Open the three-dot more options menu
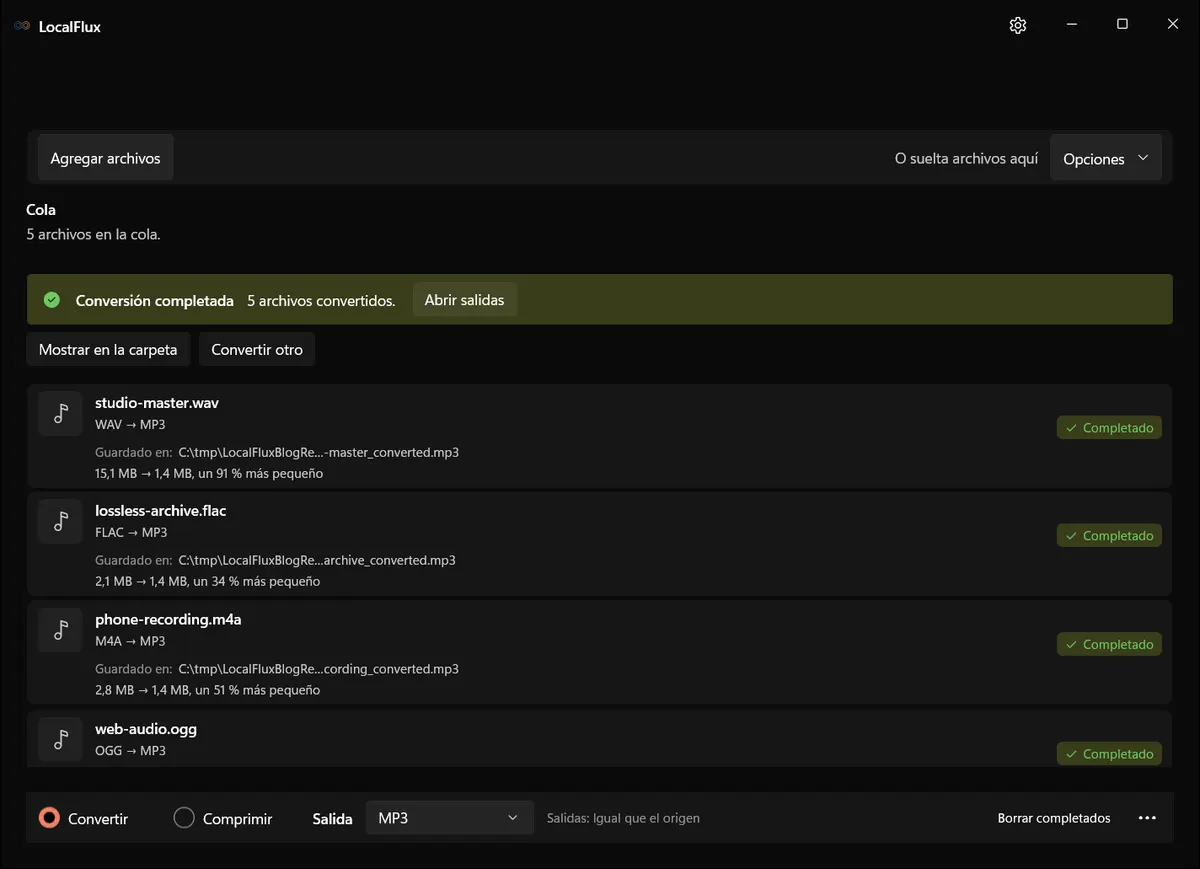 [x=1147, y=818]
